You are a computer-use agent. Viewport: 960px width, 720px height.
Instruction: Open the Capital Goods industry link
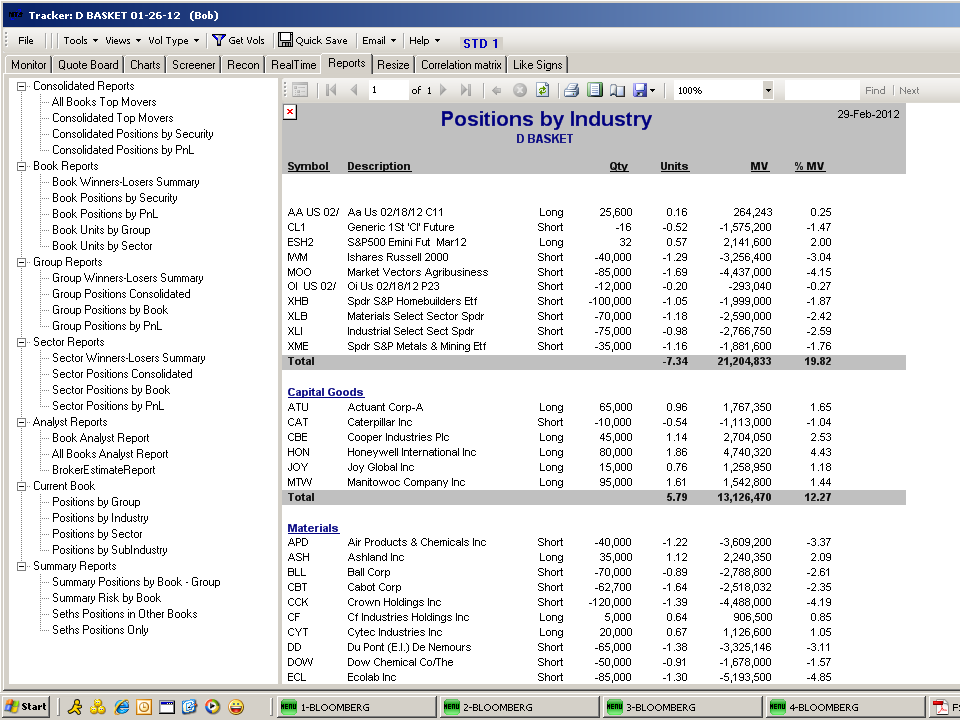pyautogui.click(x=326, y=392)
